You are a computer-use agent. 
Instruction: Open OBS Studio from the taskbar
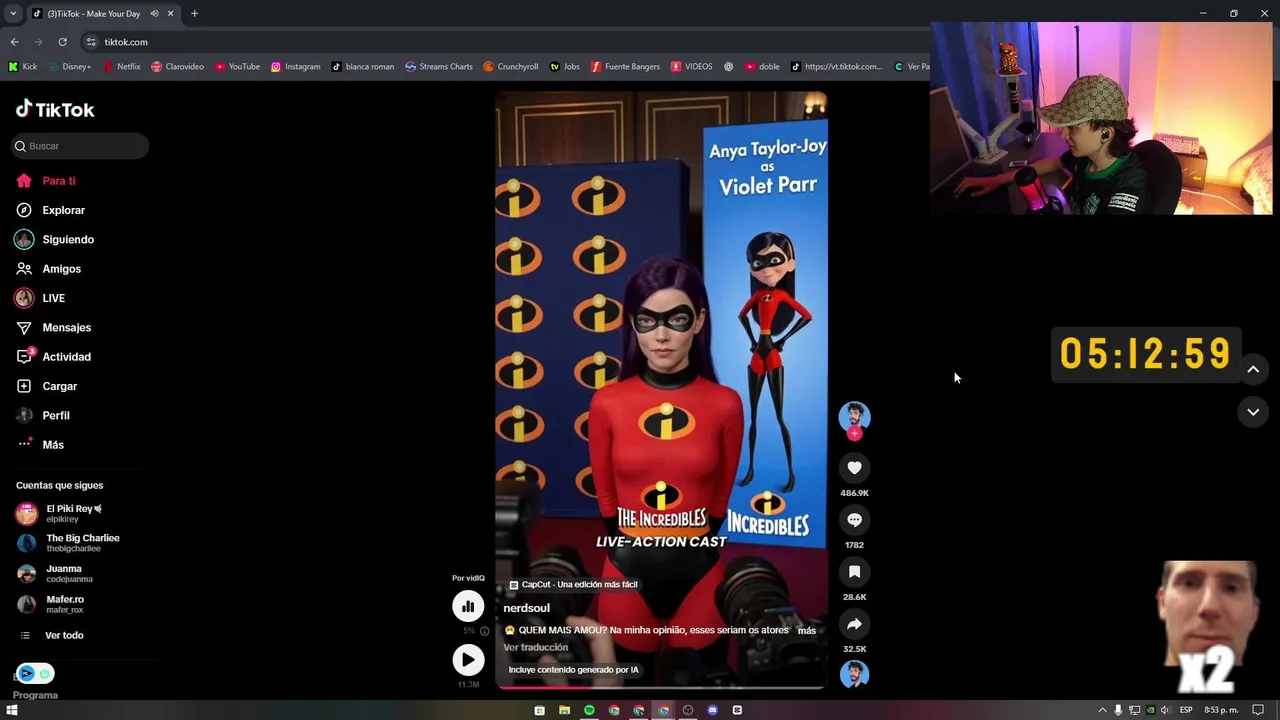coord(687,710)
